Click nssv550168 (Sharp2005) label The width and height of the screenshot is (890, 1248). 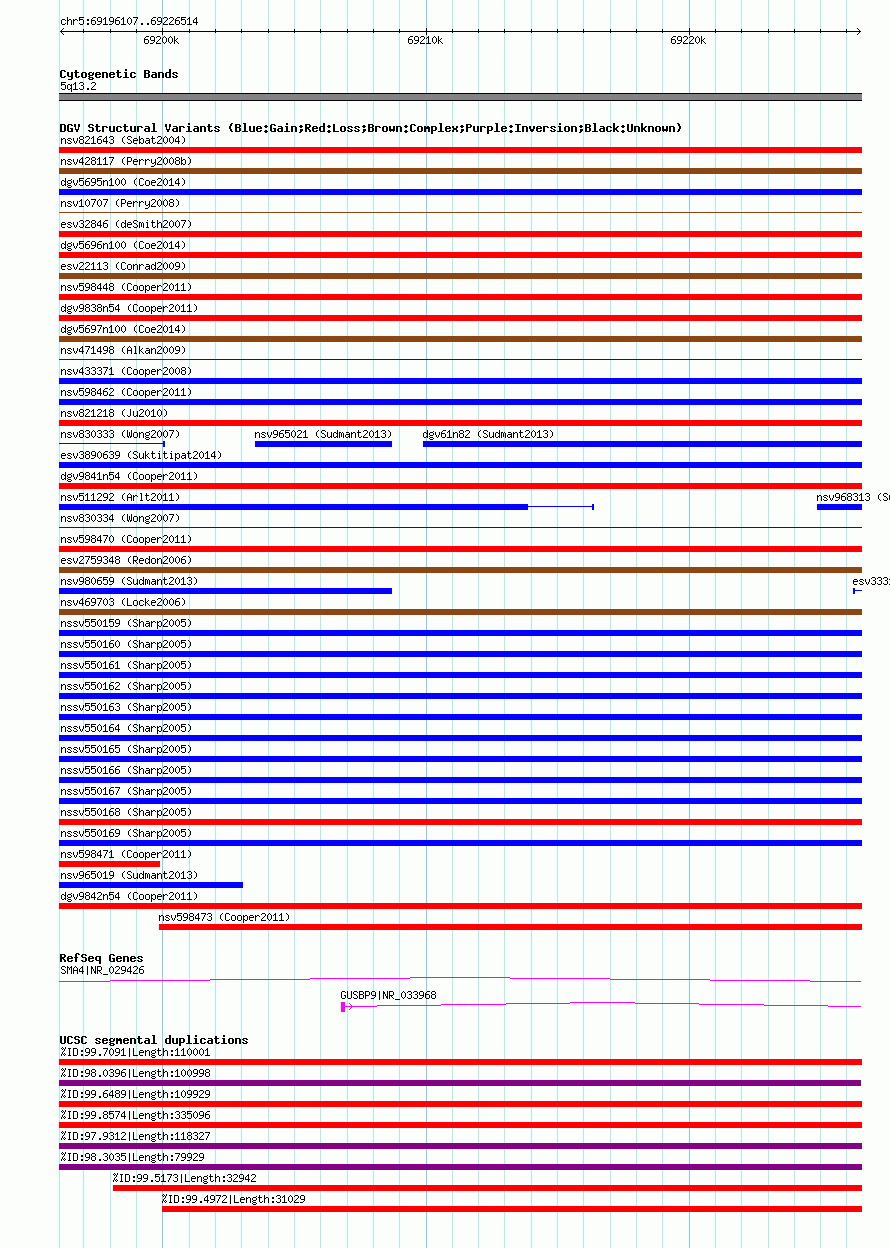[x=126, y=812]
